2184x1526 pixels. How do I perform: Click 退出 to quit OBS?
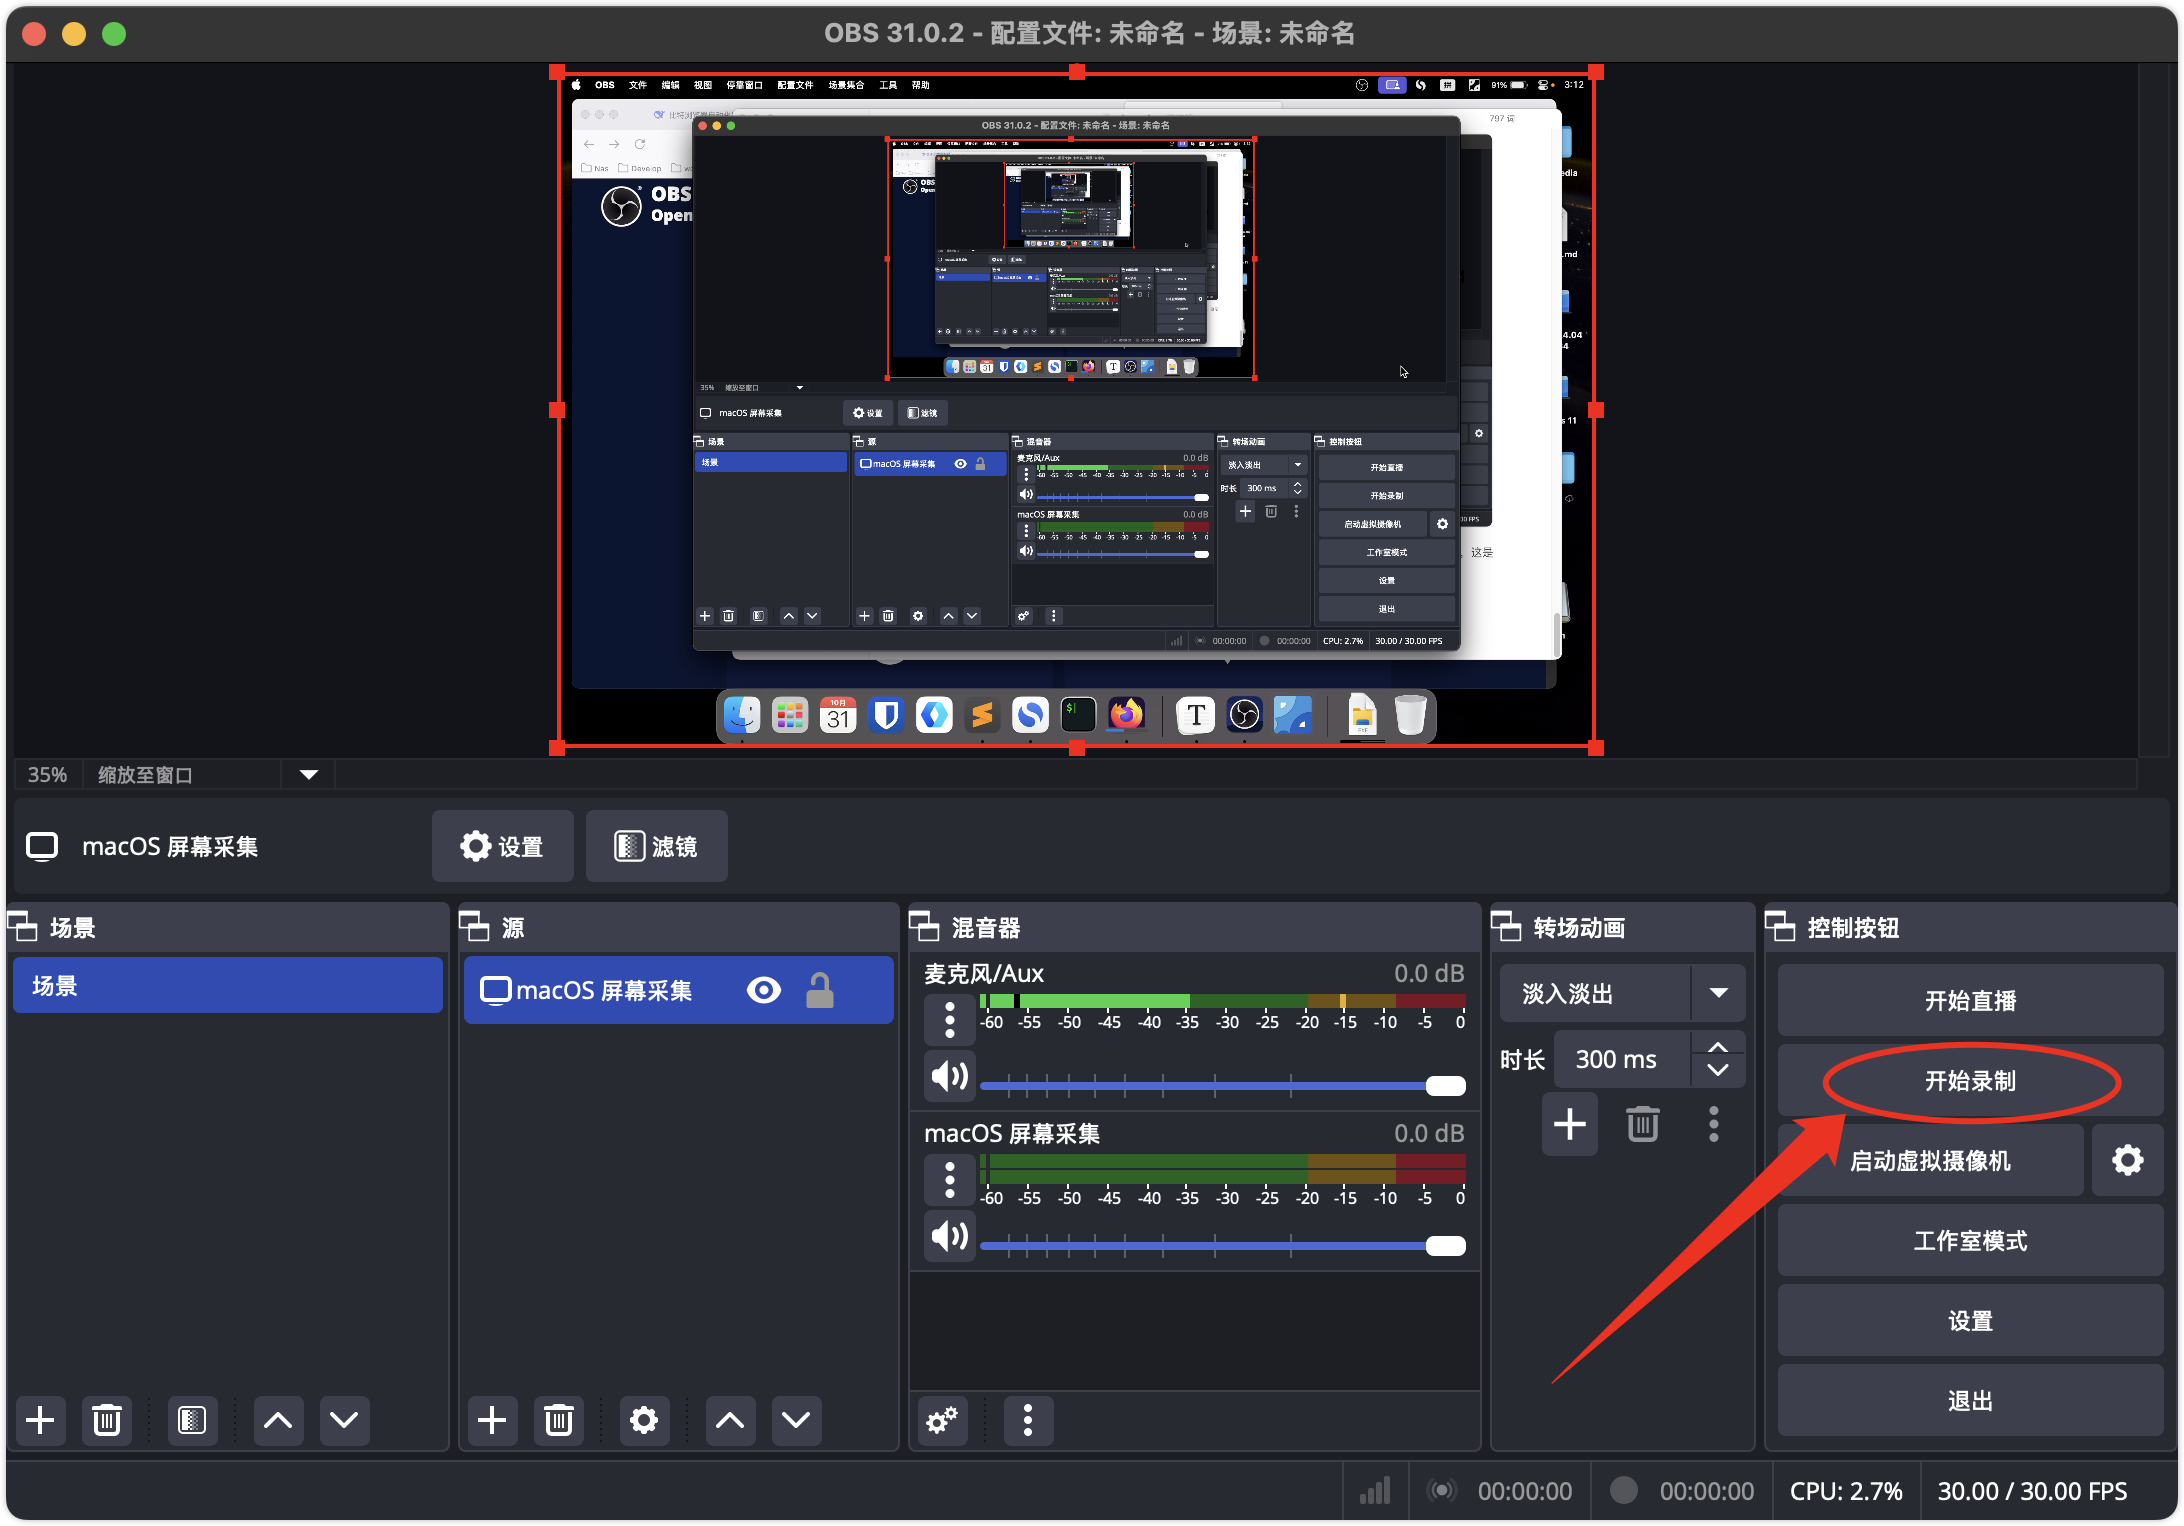click(1970, 1400)
